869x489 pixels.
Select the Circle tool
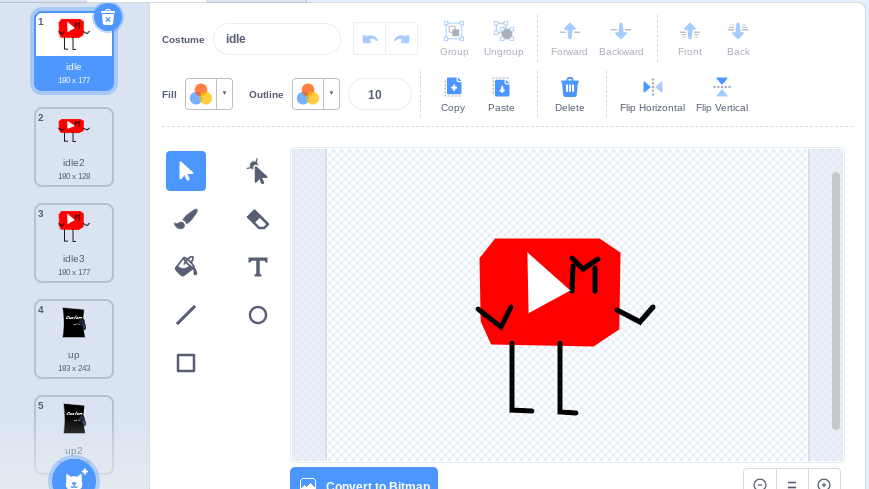258,315
